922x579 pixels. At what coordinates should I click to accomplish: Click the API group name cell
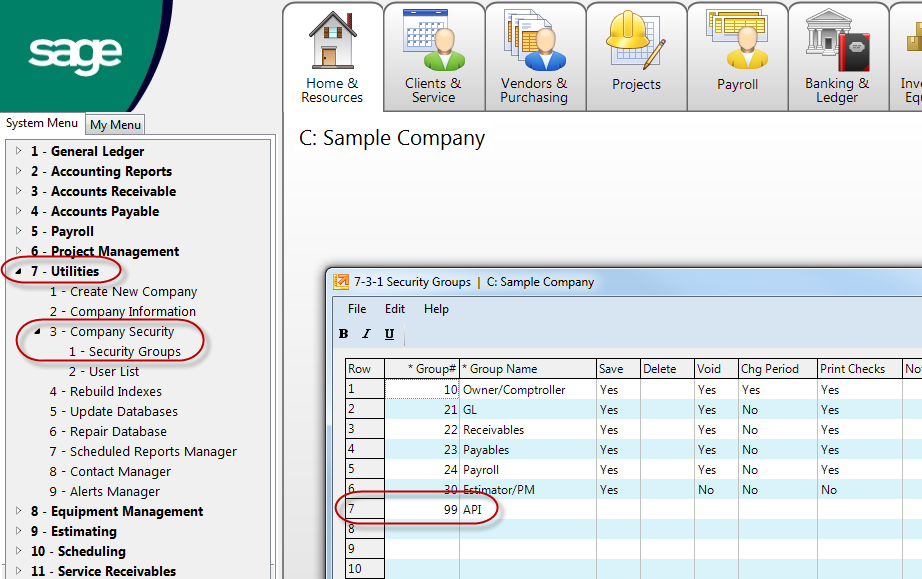click(527, 510)
